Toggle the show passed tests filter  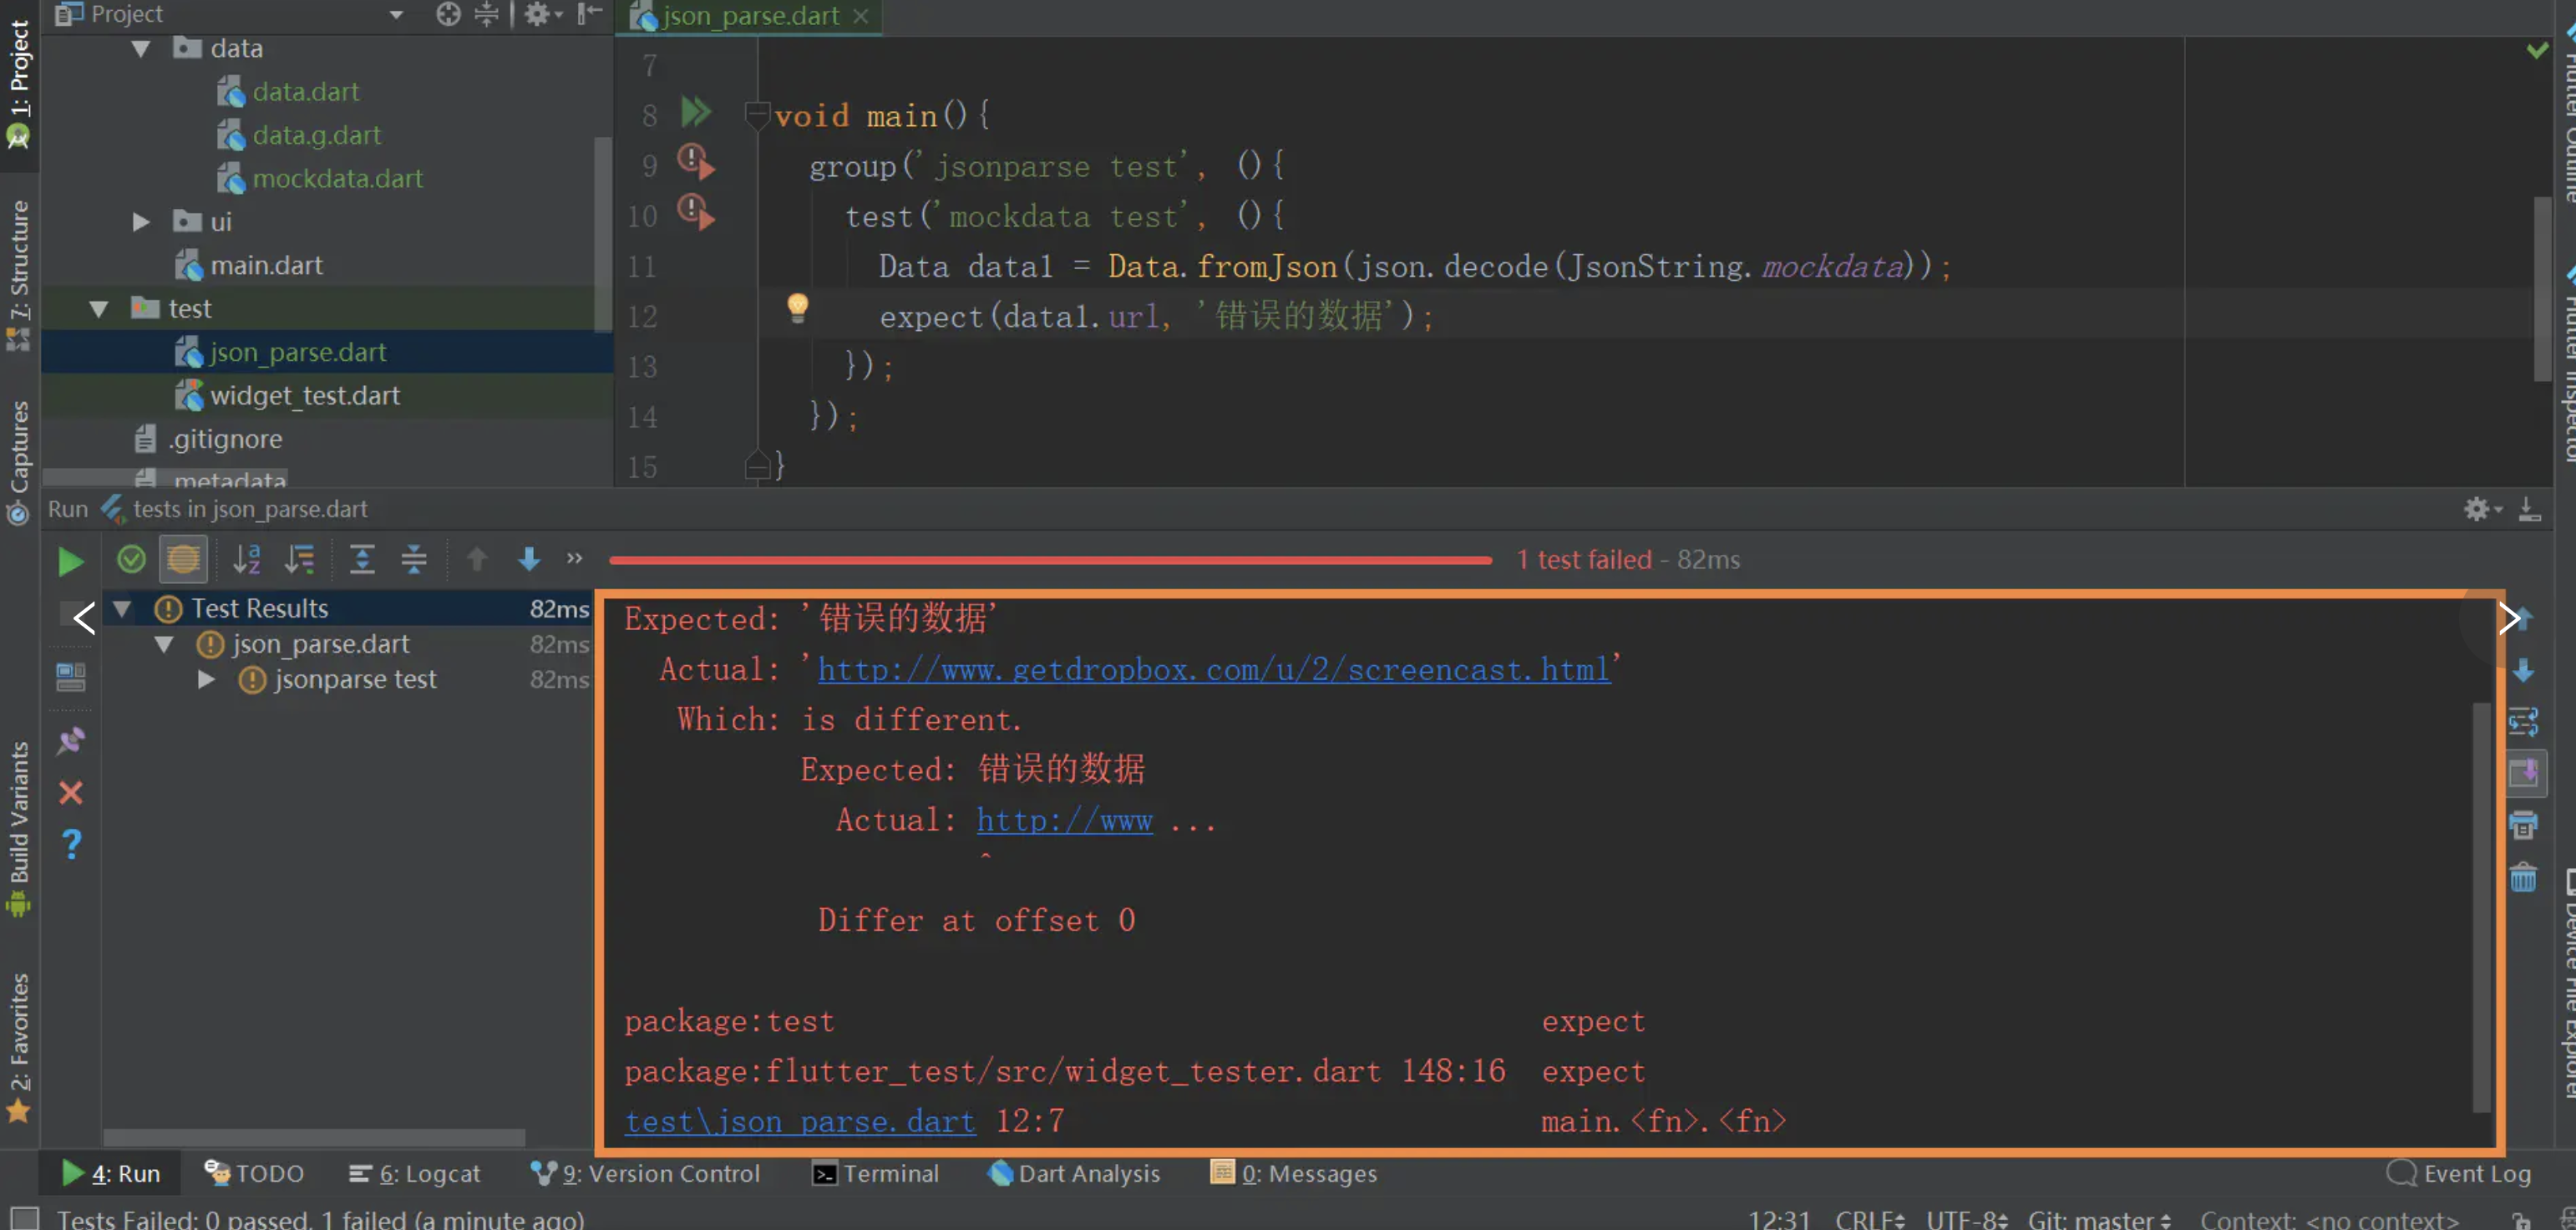pos(131,559)
